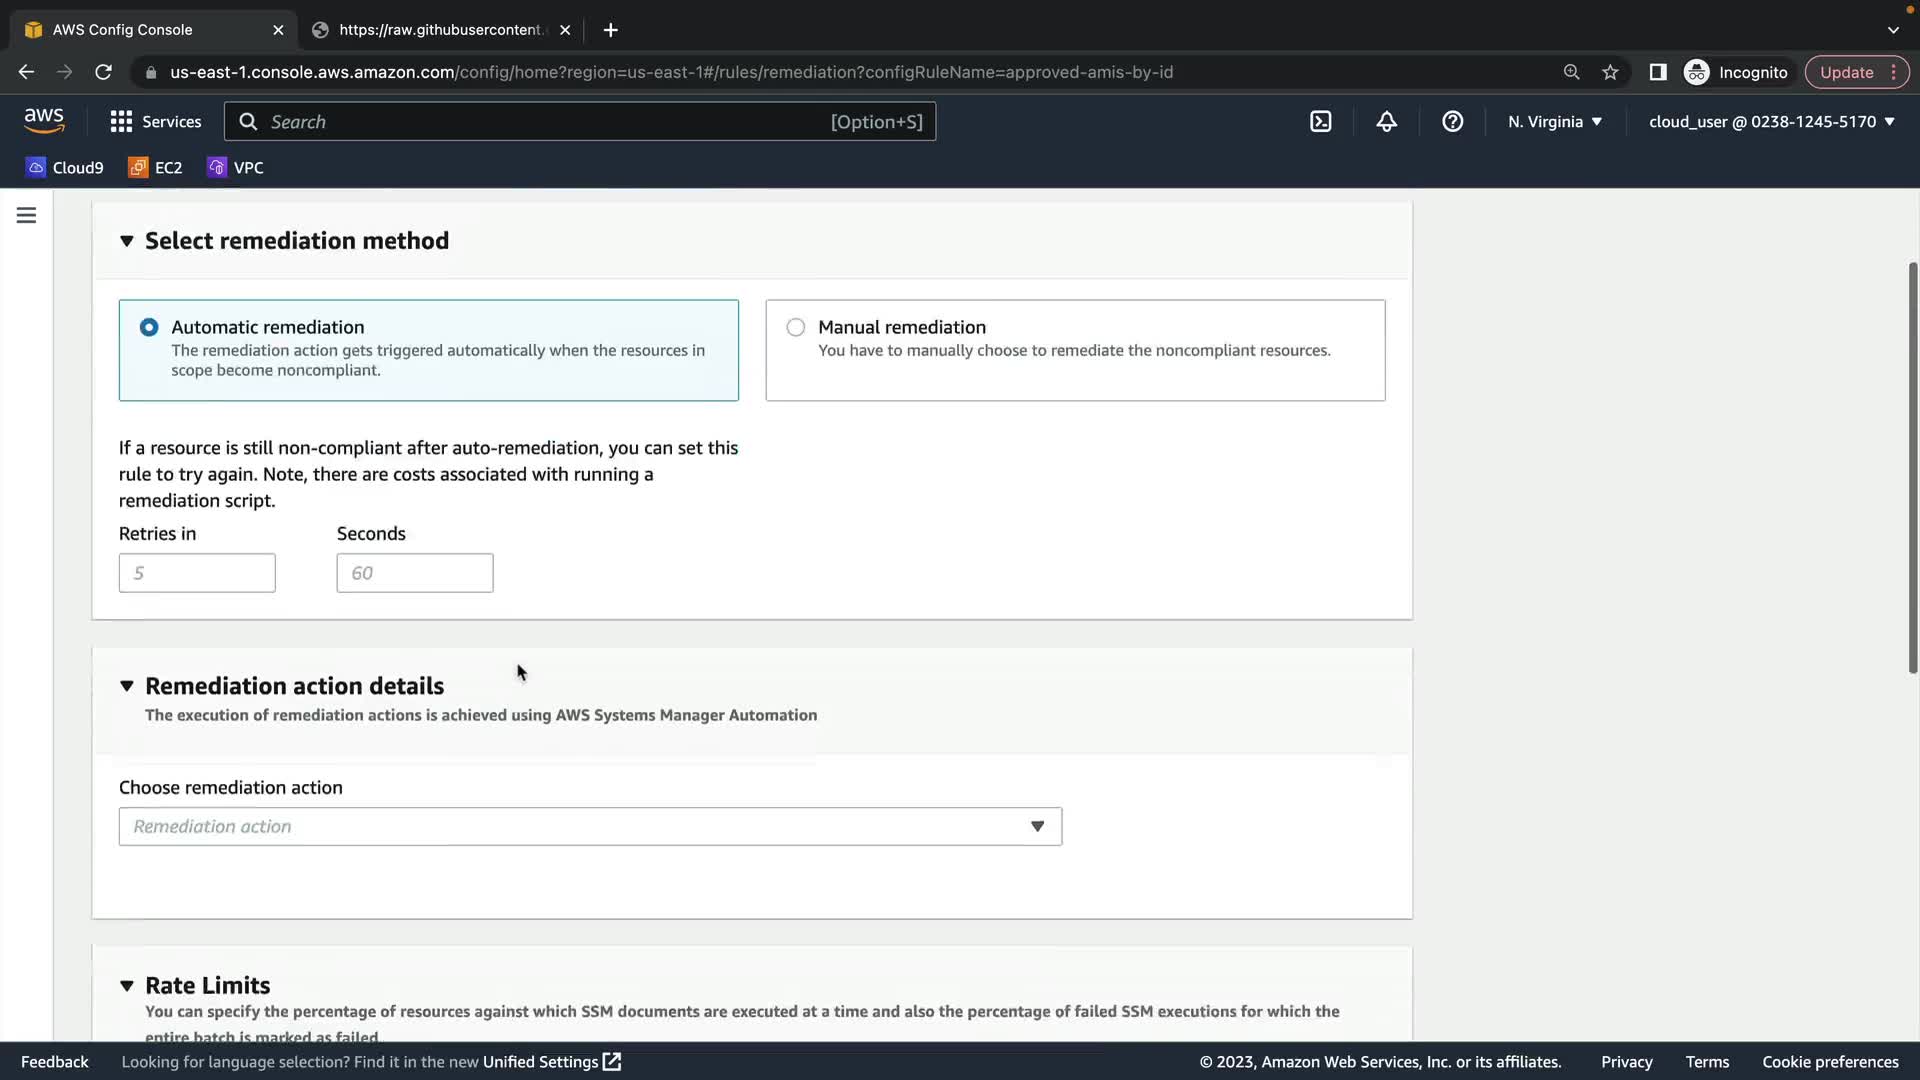Image resolution: width=1920 pixels, height=1080 pixels.
Task: Open the notifications bell
Action: (x=1386, y=121)
